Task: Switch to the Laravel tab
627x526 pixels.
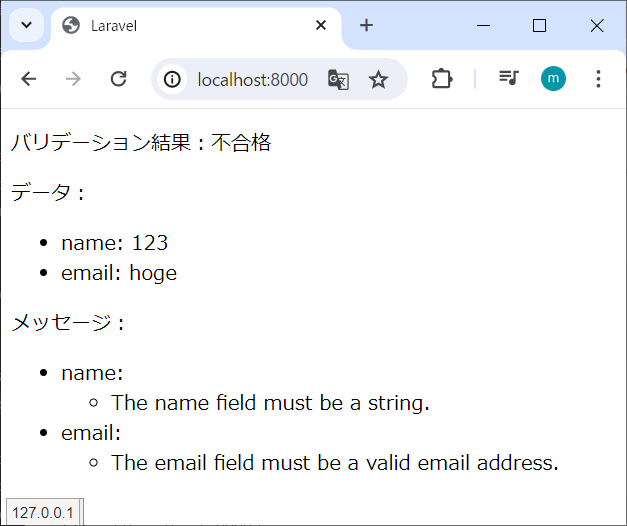Action: click(180, 26)
